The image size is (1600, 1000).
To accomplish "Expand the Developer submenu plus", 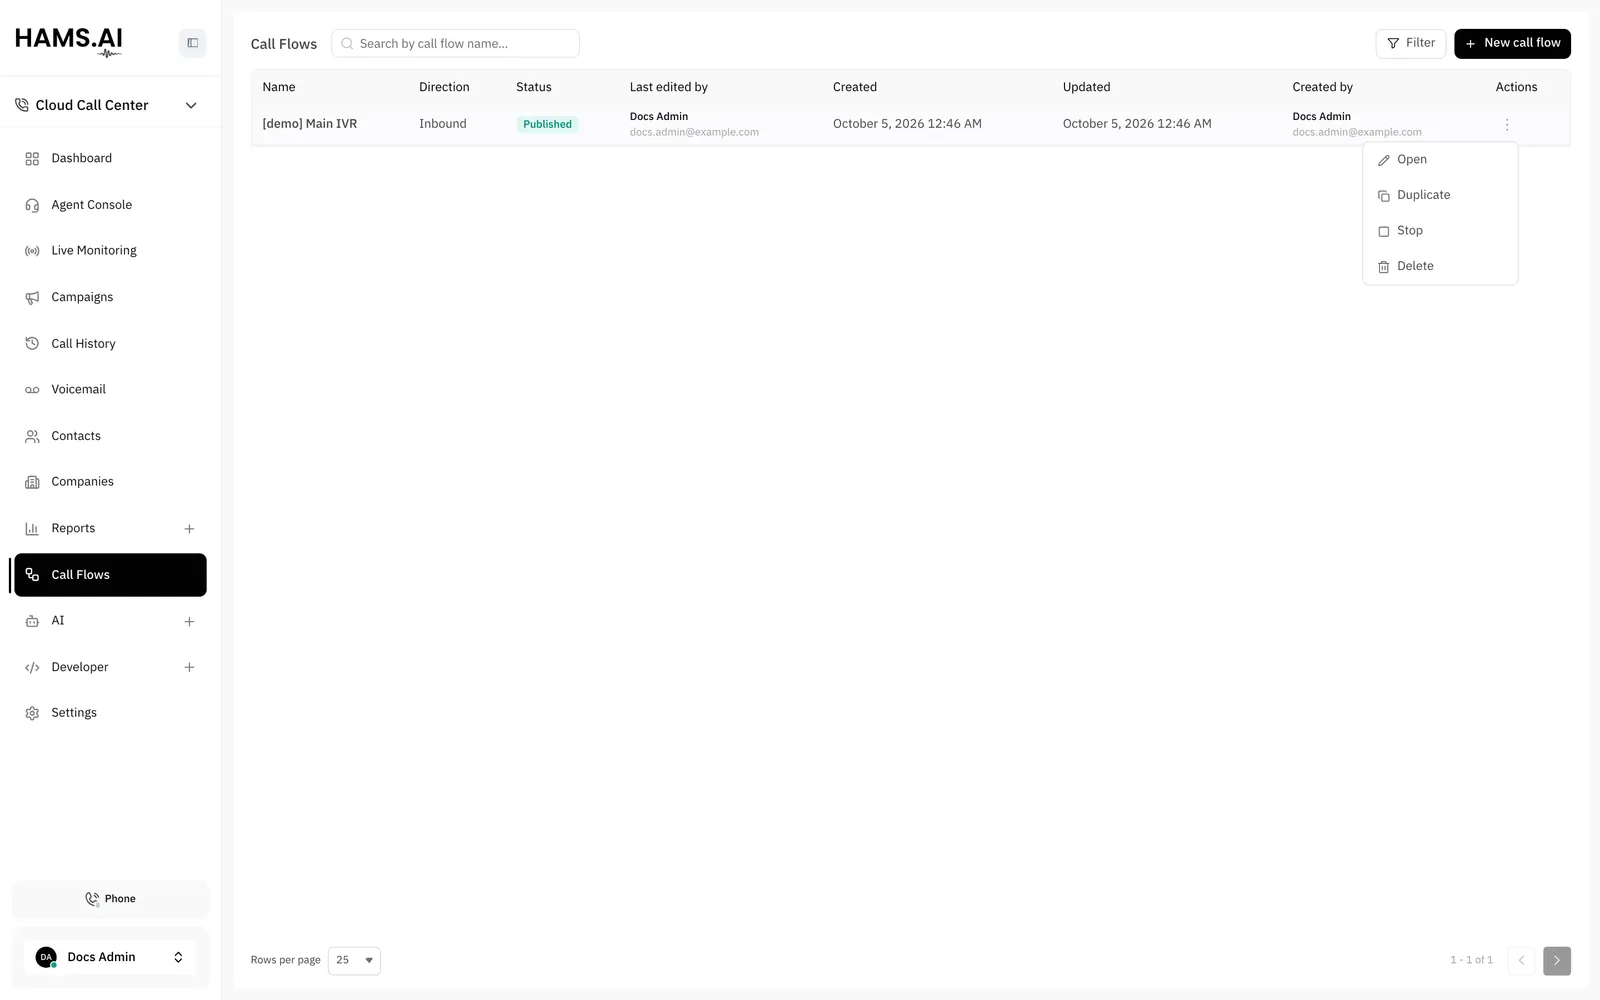I will (189, 668).
